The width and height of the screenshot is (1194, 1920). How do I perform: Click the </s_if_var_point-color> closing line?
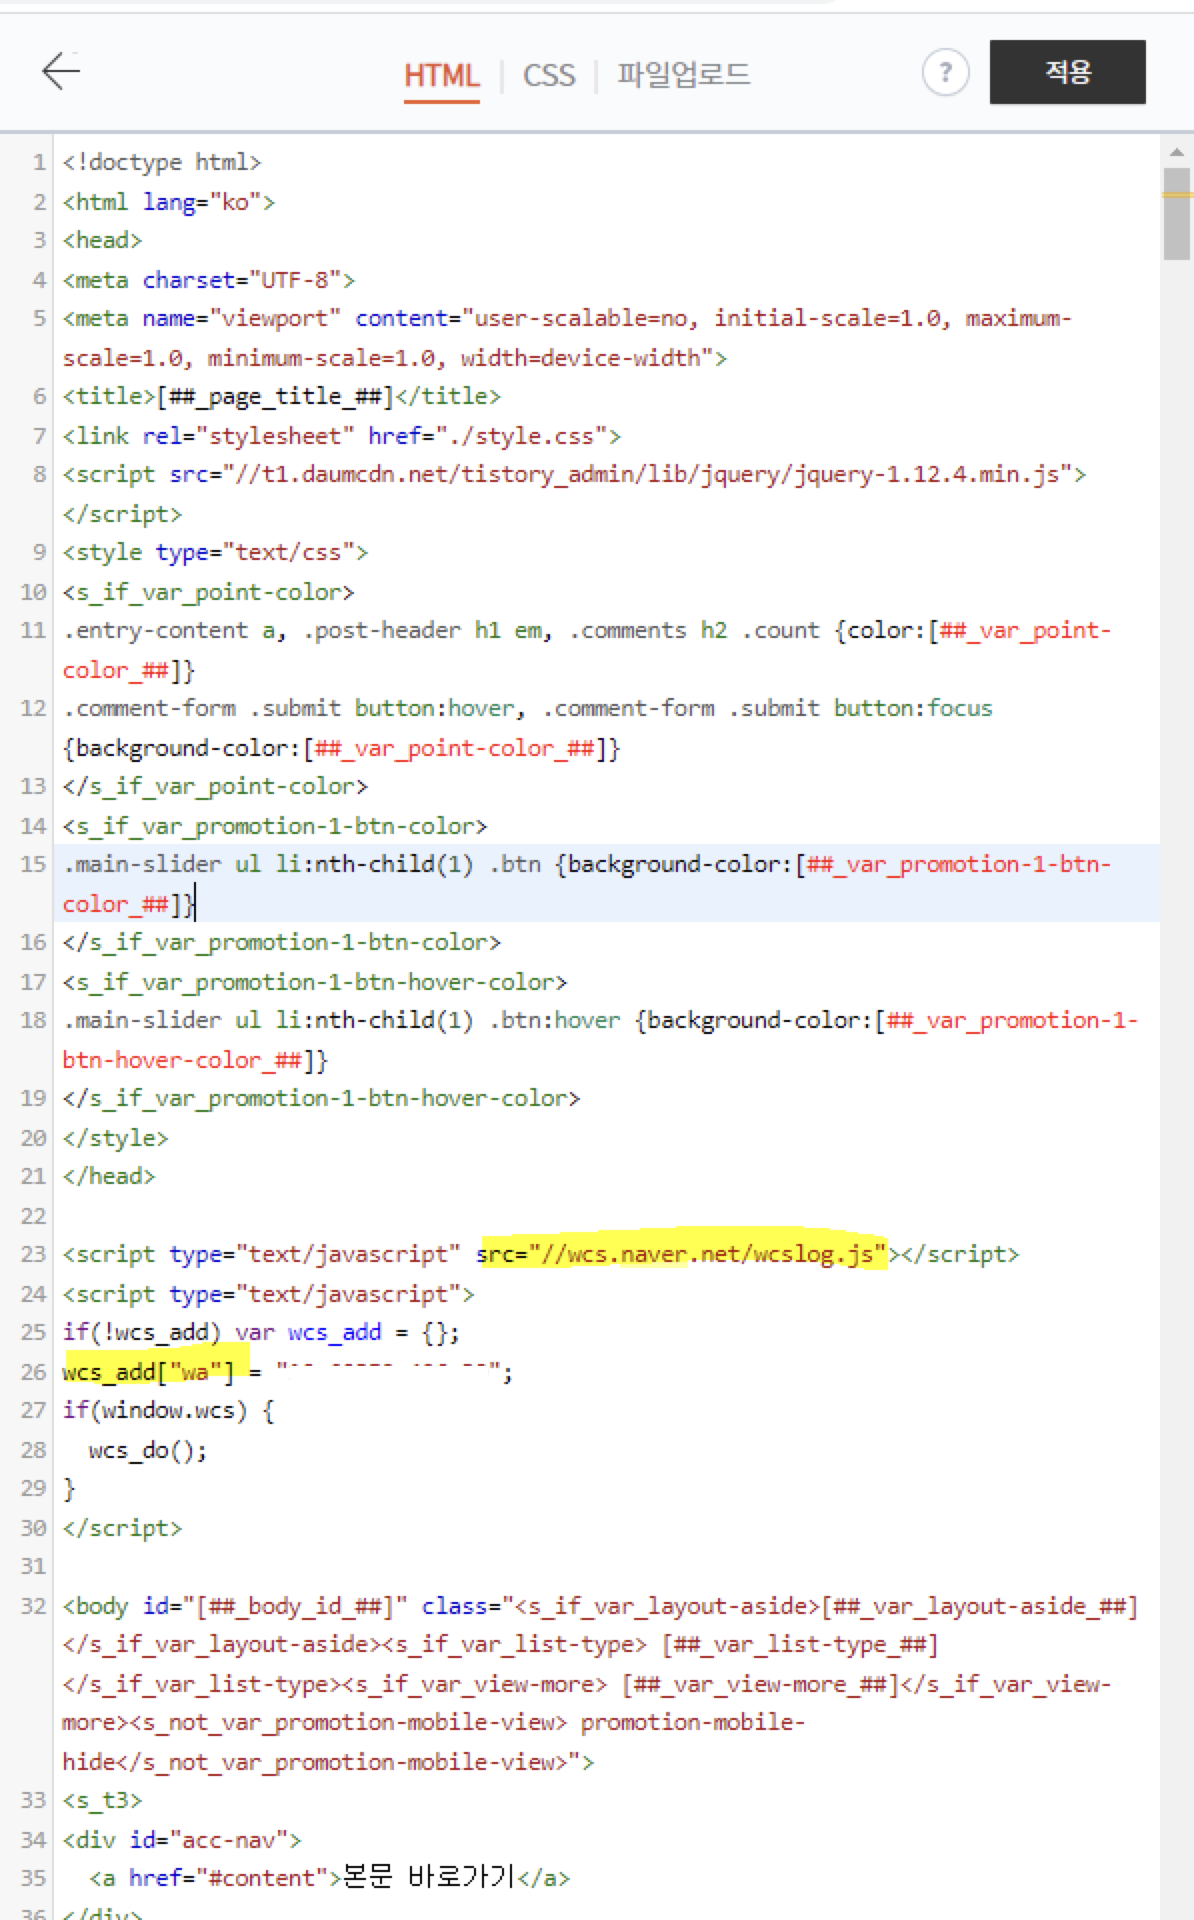(215, 786)
